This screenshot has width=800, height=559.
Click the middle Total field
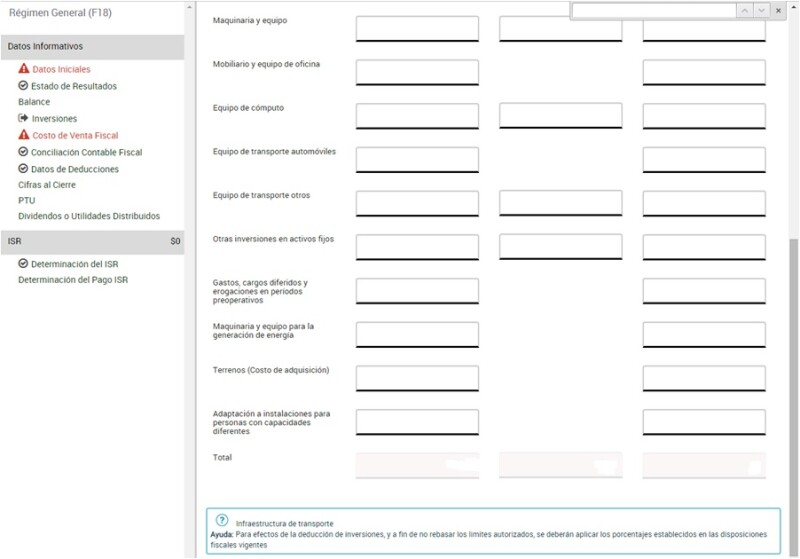tap(561, 465)
